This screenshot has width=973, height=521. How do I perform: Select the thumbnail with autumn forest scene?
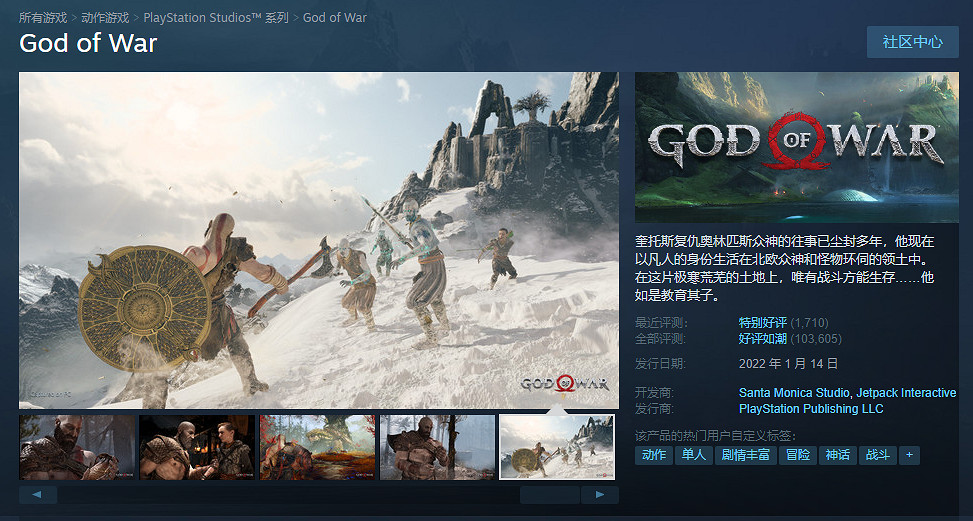(317, 447)
